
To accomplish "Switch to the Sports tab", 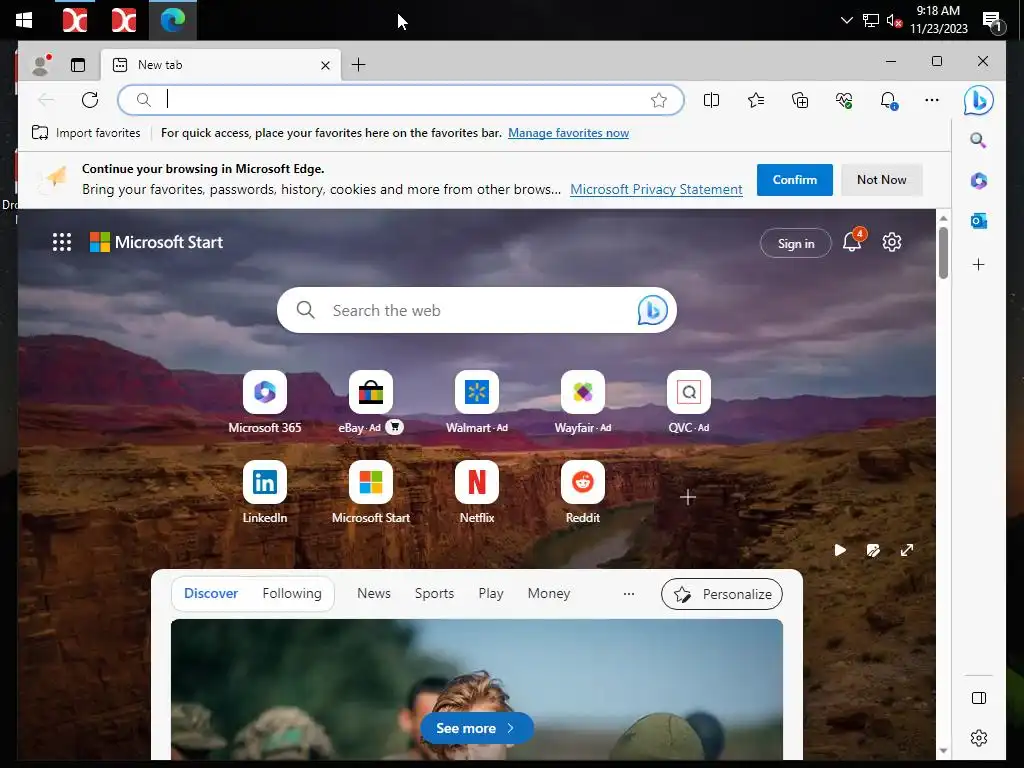I will tap(434, 594).
